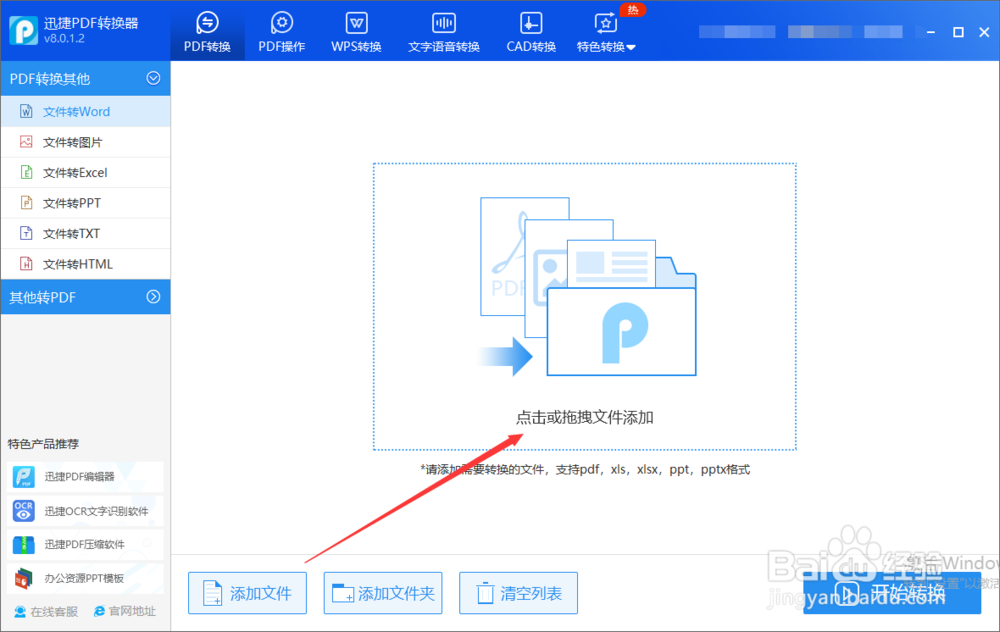Click the folder-plus icon in 添加文件夹

point(343,593)
